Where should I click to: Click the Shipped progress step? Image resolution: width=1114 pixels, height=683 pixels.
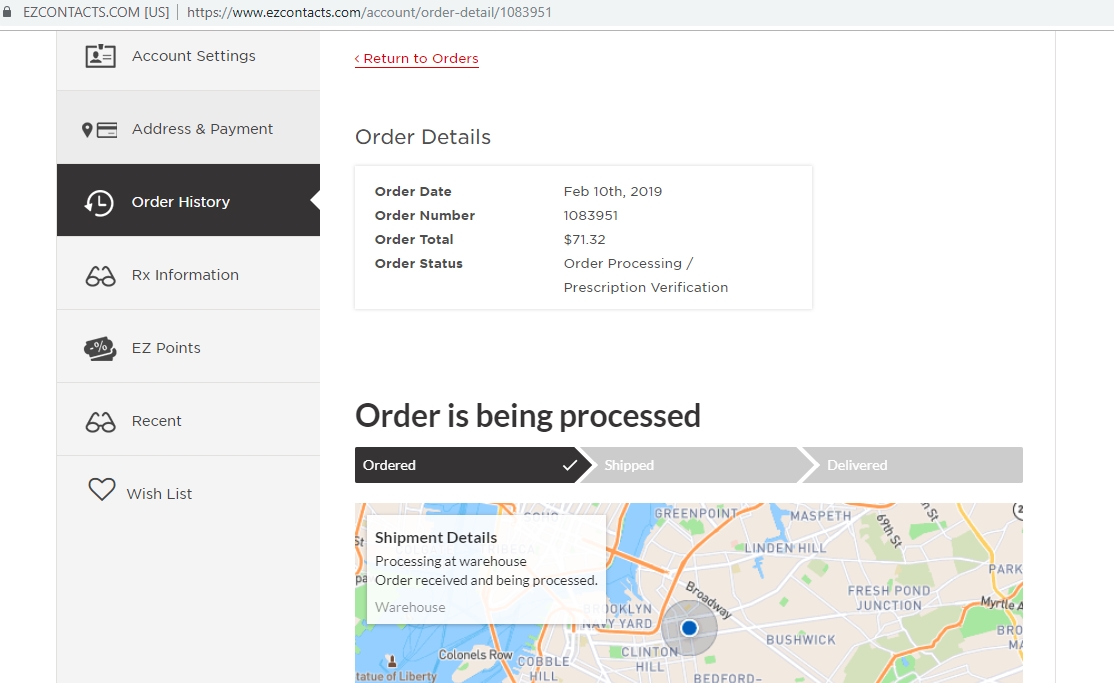click(x=690, y=465)
